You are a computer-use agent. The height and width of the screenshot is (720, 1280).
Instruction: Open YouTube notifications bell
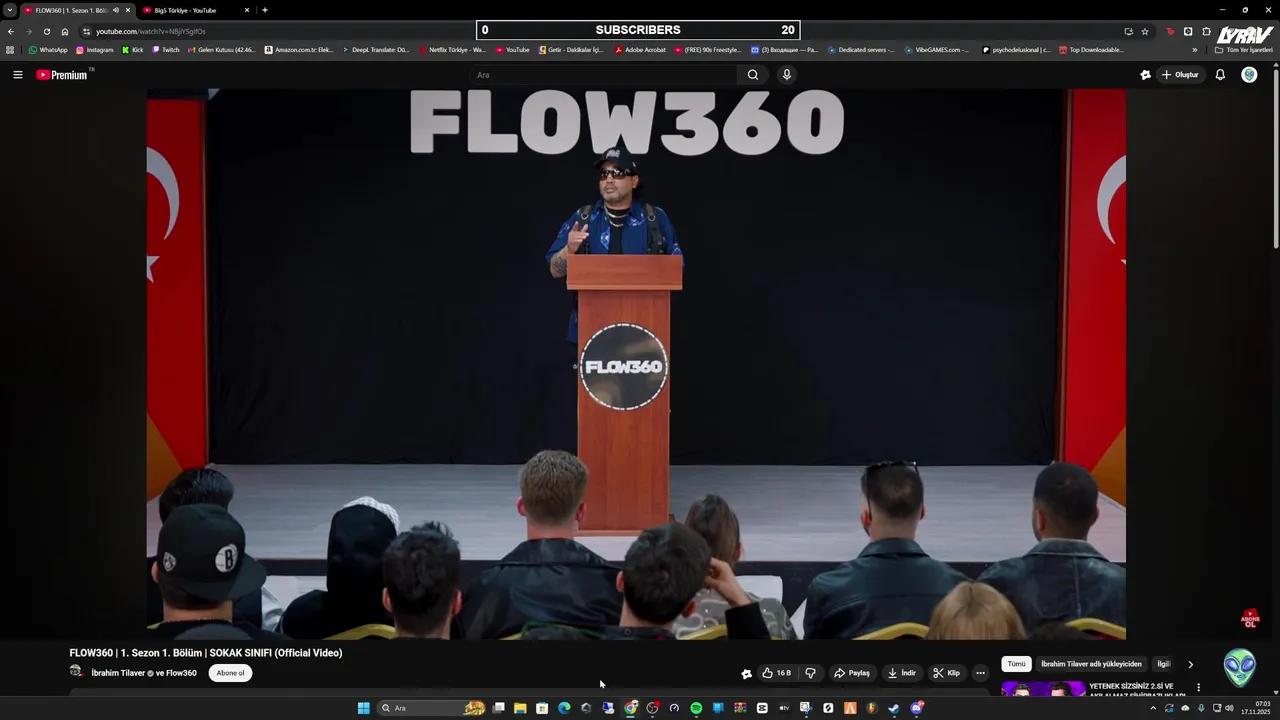pos(1220,75)
